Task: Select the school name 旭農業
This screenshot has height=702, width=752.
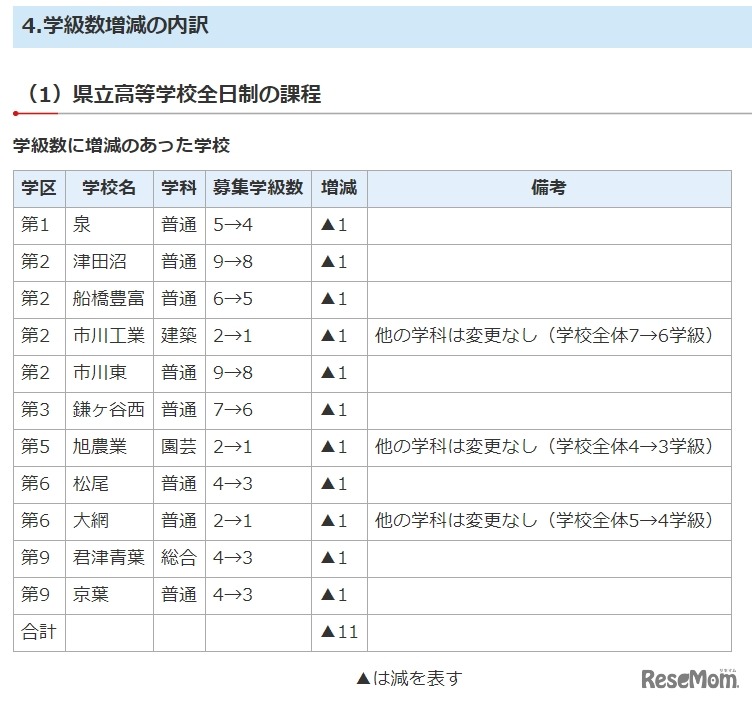Action: click(100, 446)
